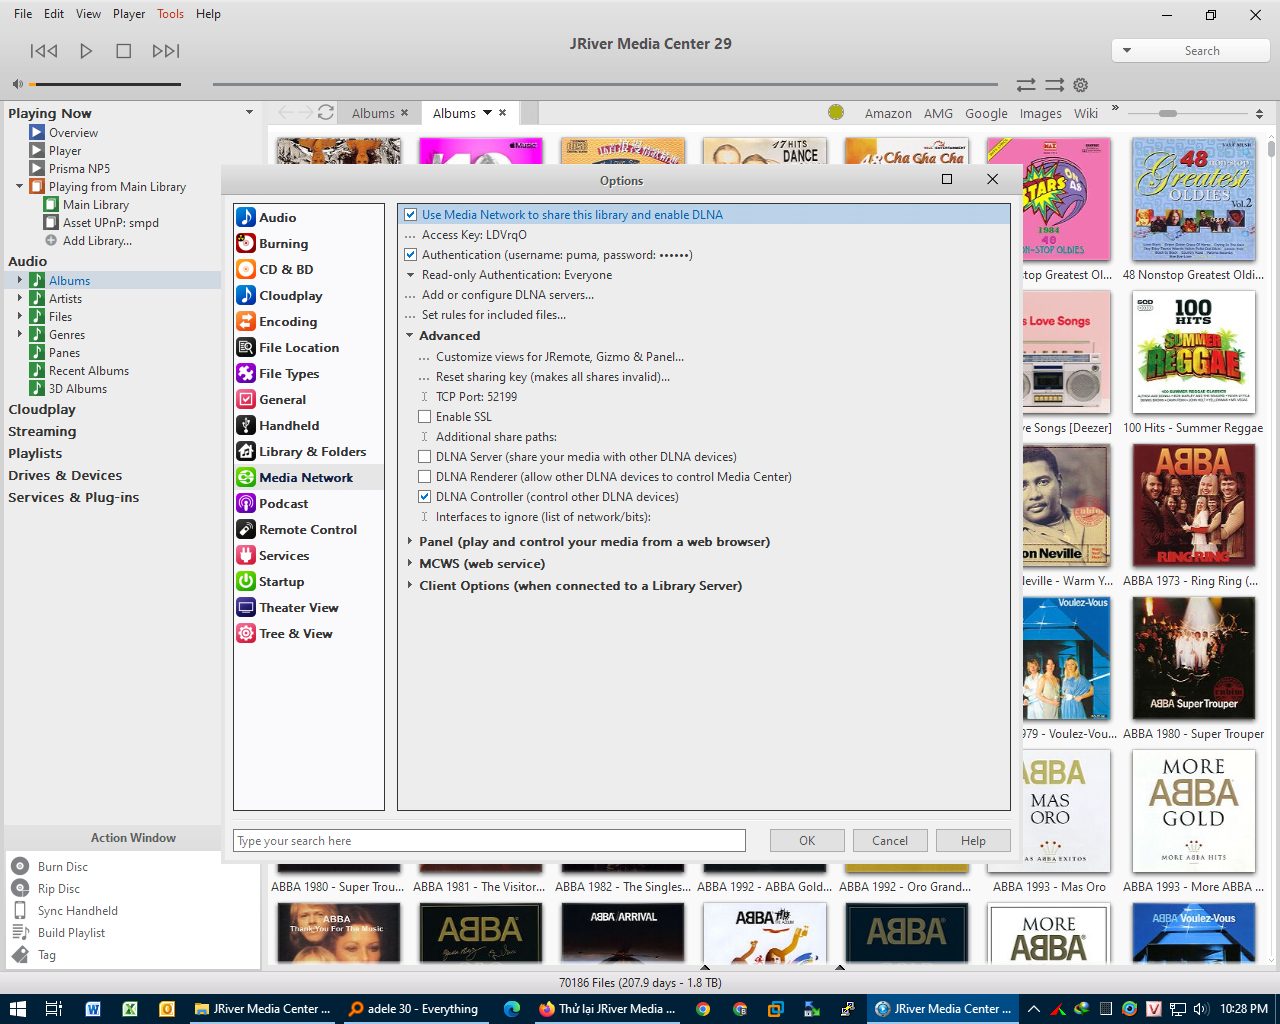
Task: Click Help in Options dialog
Action: (x=973, y=841)
